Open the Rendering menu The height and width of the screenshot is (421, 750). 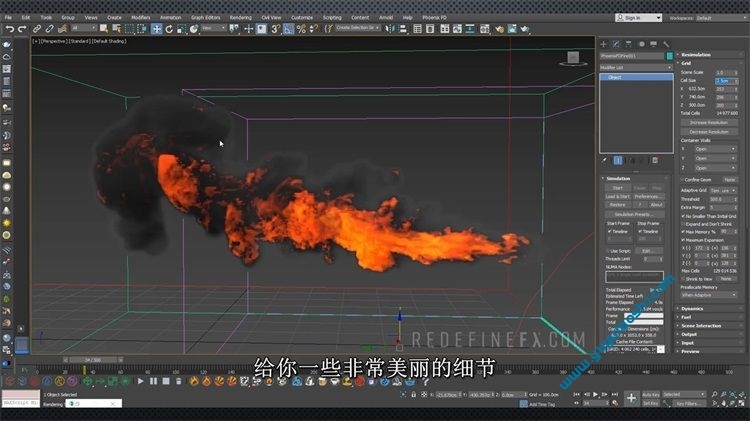[x=241, y=17]
